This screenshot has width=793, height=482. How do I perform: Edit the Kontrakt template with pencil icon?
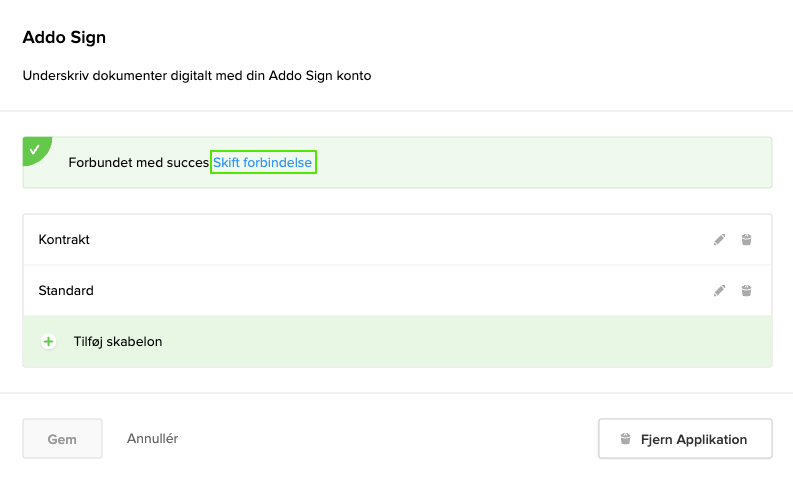[719, 240]
